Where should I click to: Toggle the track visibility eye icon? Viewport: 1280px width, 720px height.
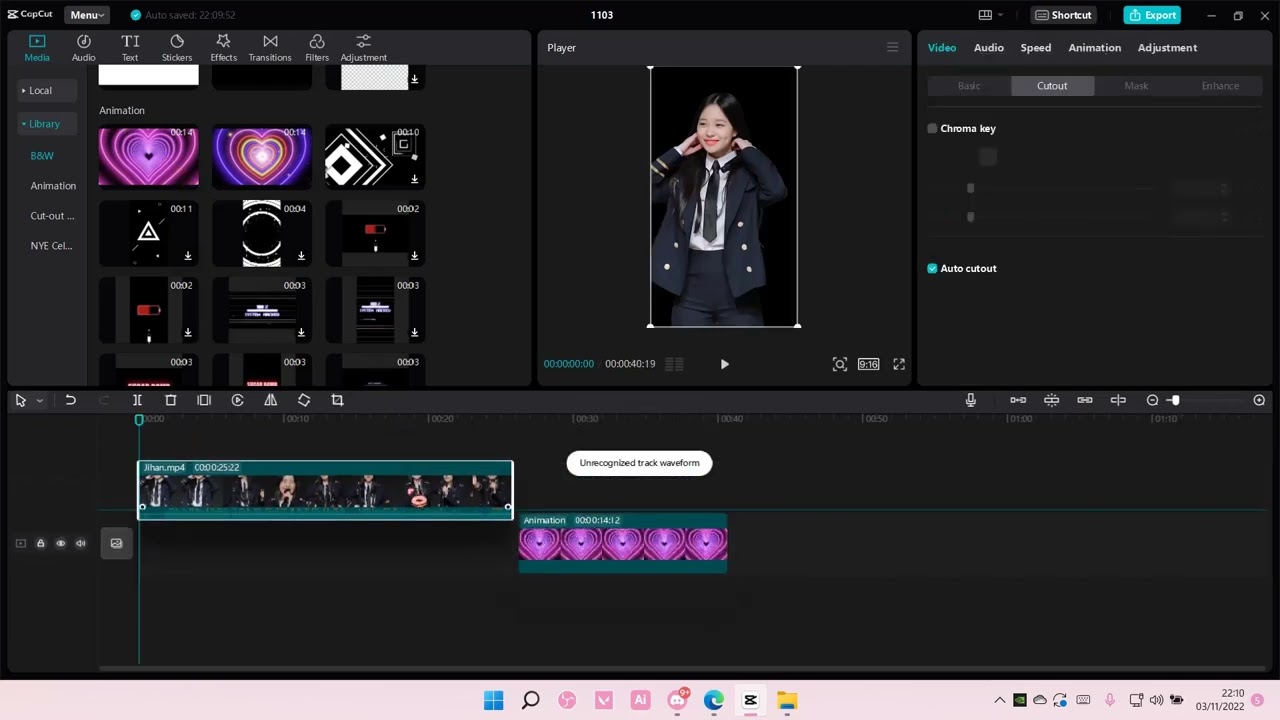60,543
